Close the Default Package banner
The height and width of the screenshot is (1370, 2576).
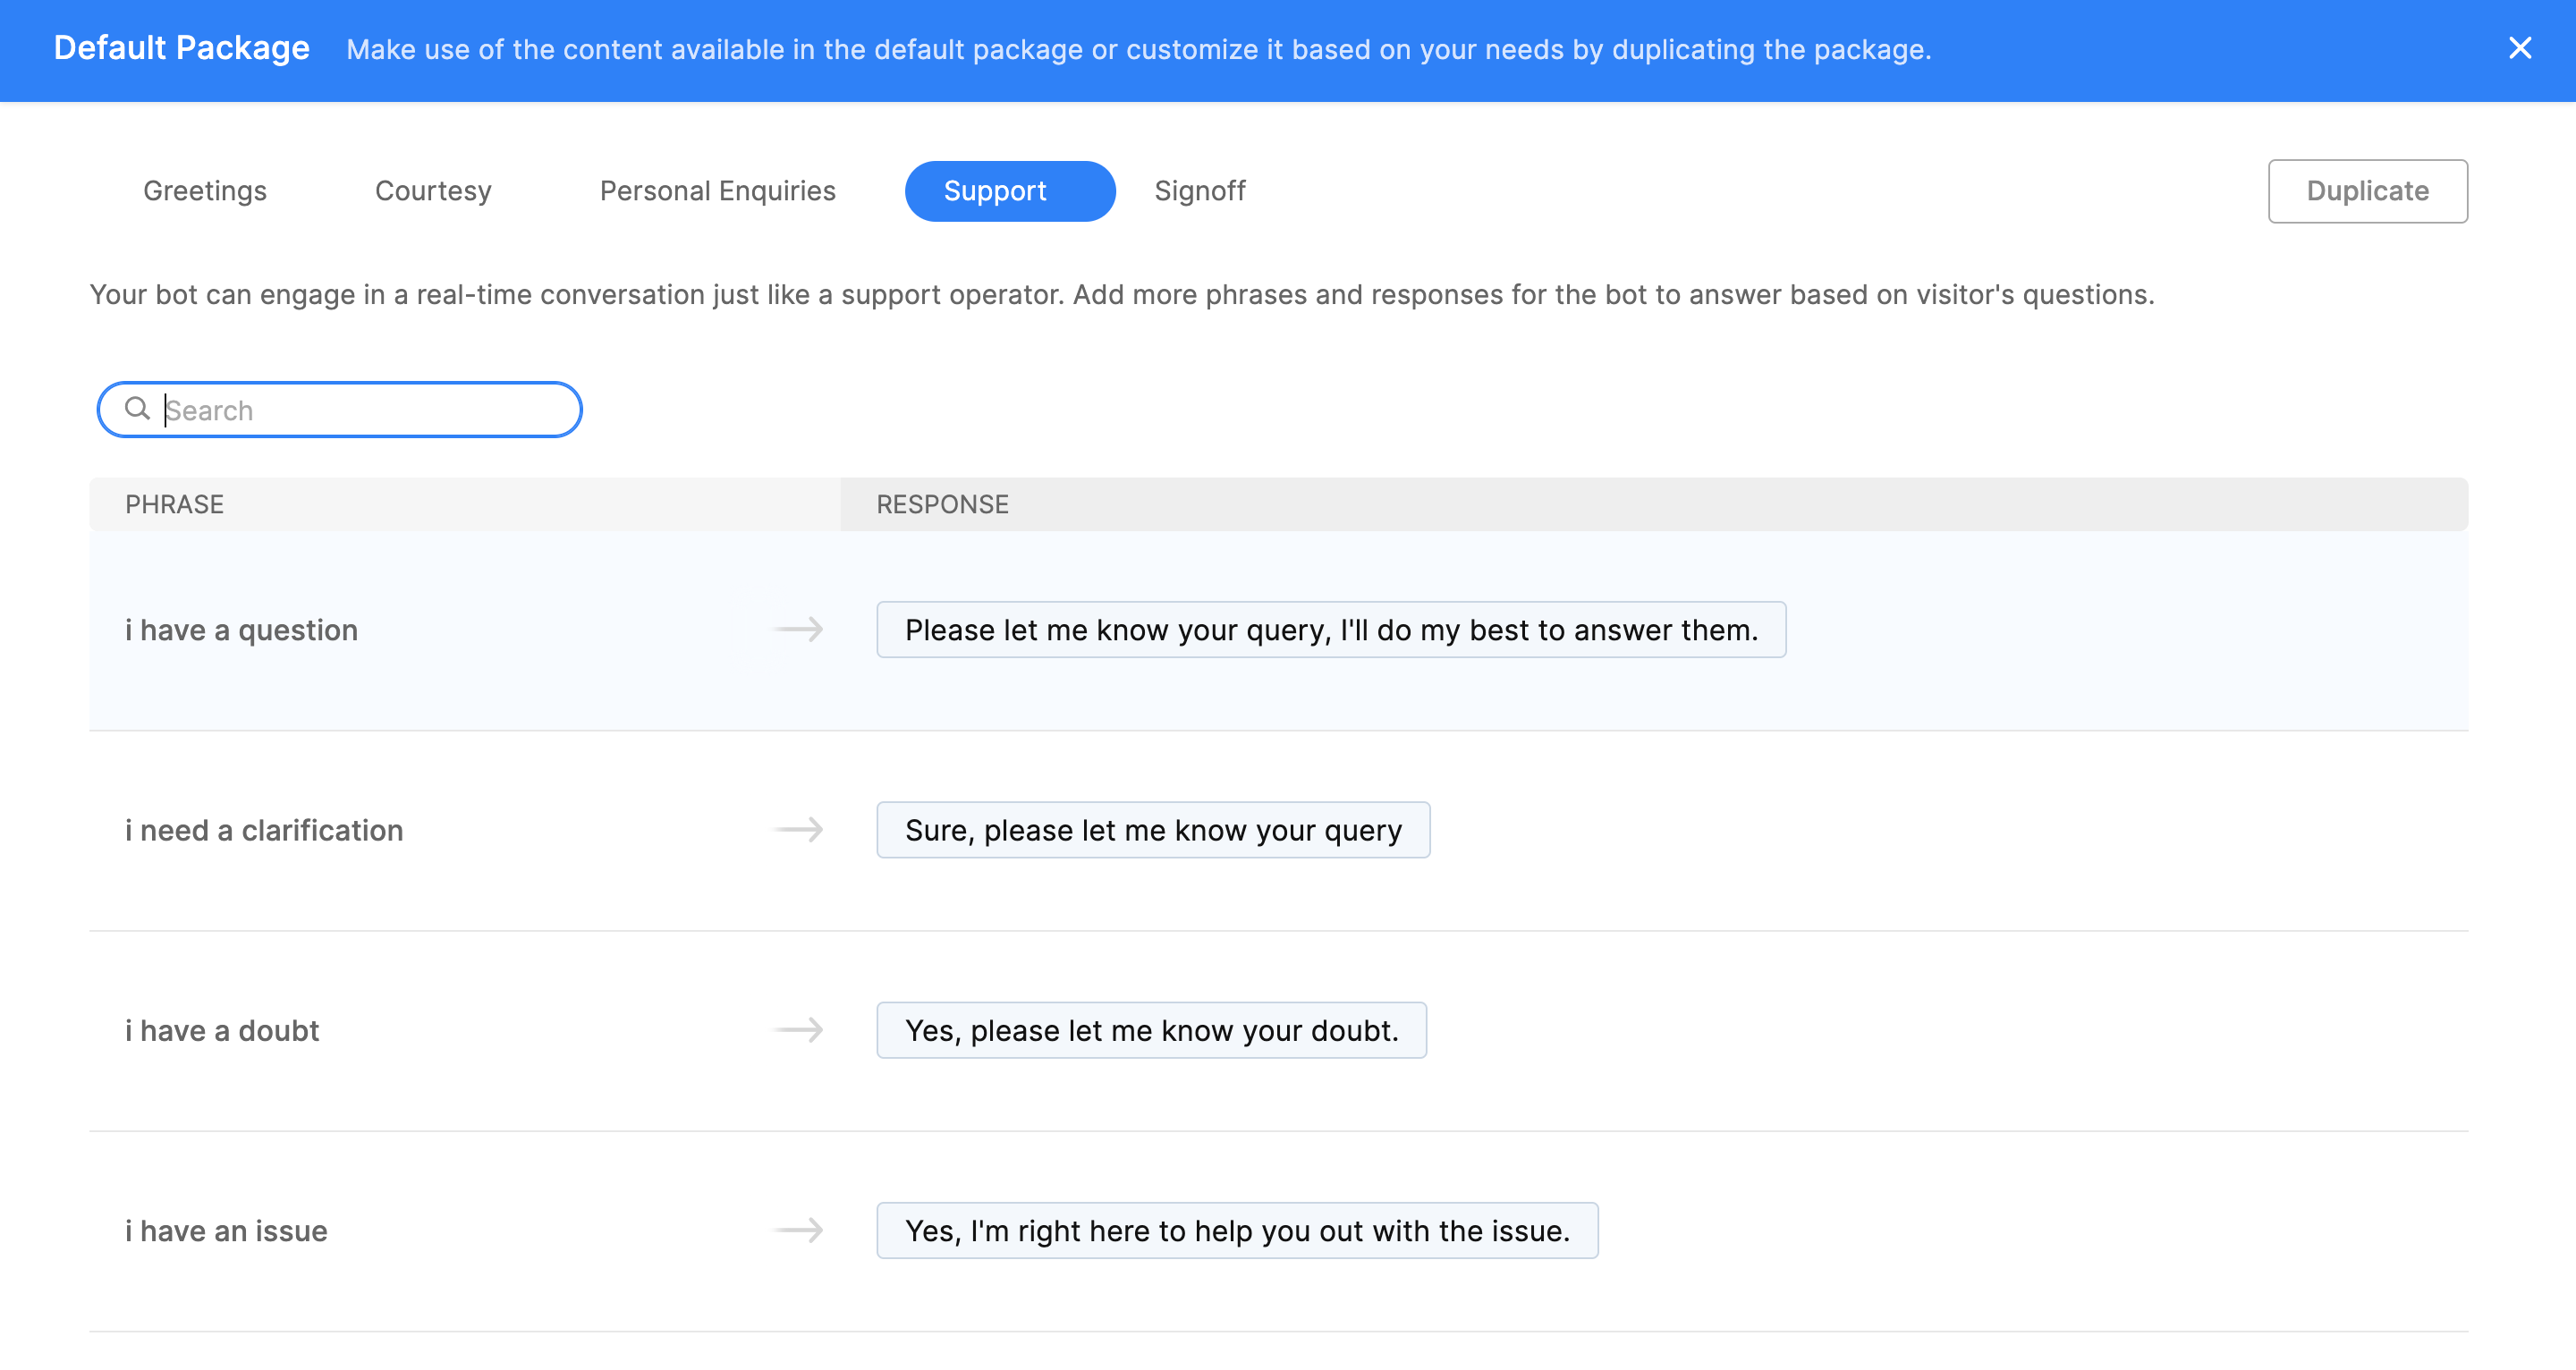tap(2519, 48)
